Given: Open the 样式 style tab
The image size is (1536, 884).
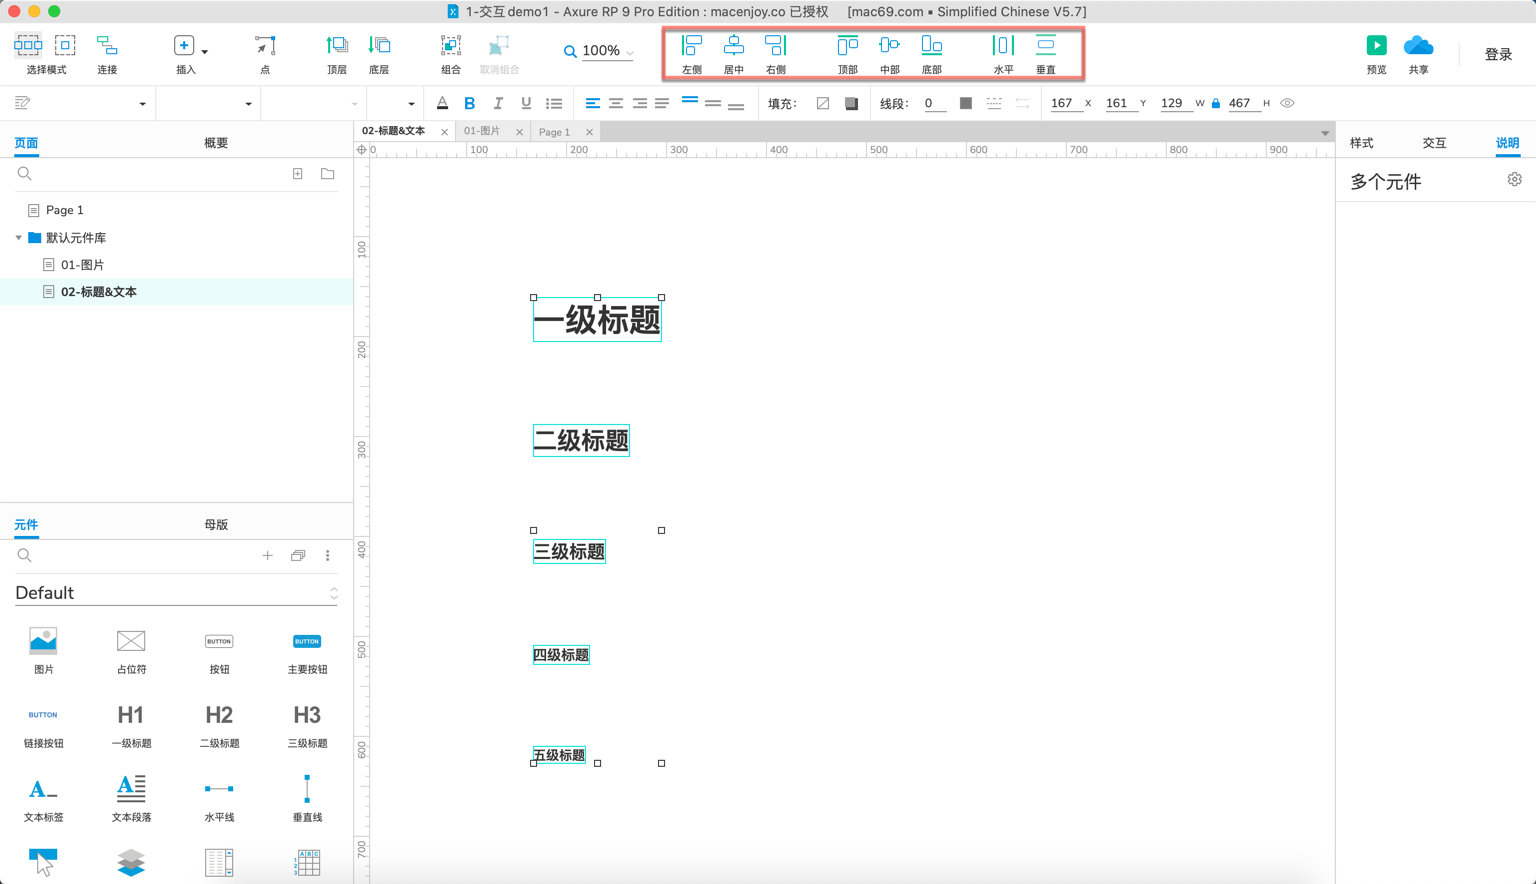Looking at the screenshot, I should click(x=1362, y=143).
